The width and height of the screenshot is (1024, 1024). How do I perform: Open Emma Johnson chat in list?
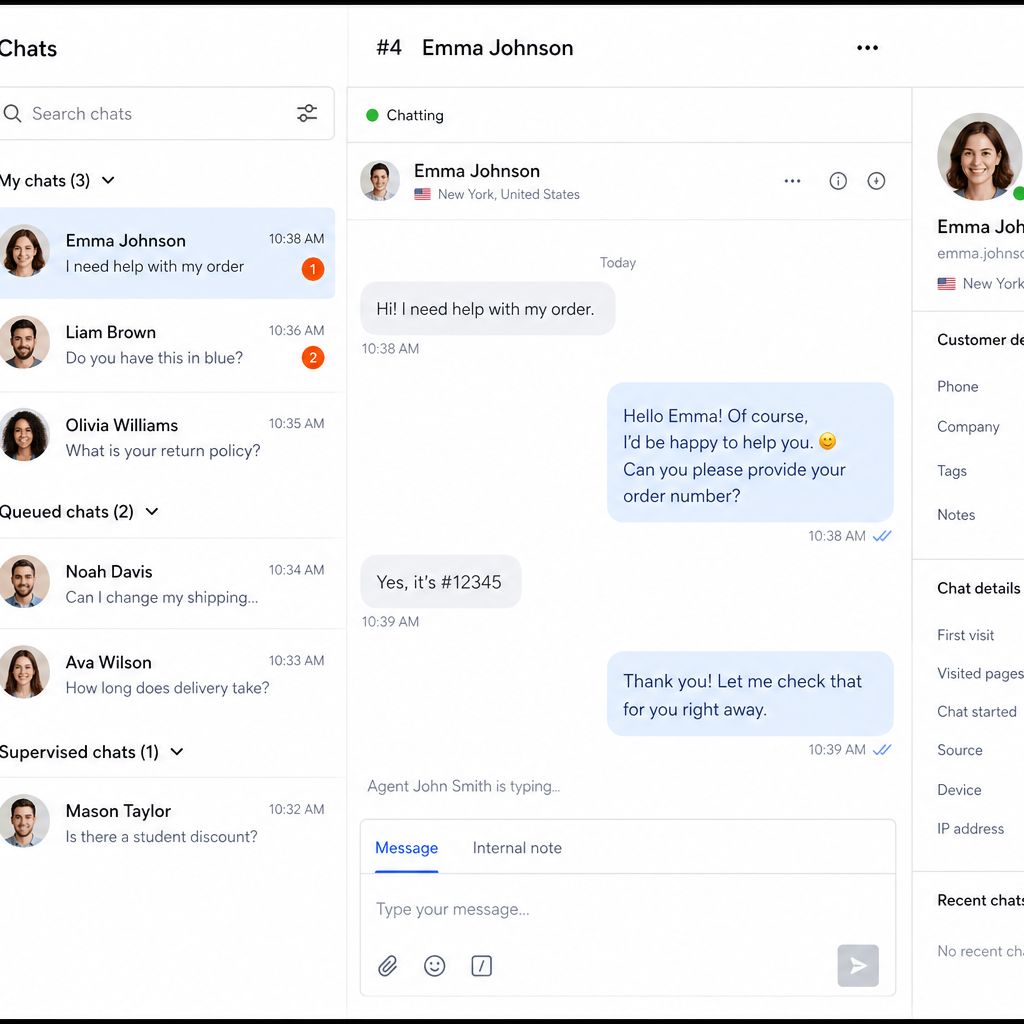(167, 253)
